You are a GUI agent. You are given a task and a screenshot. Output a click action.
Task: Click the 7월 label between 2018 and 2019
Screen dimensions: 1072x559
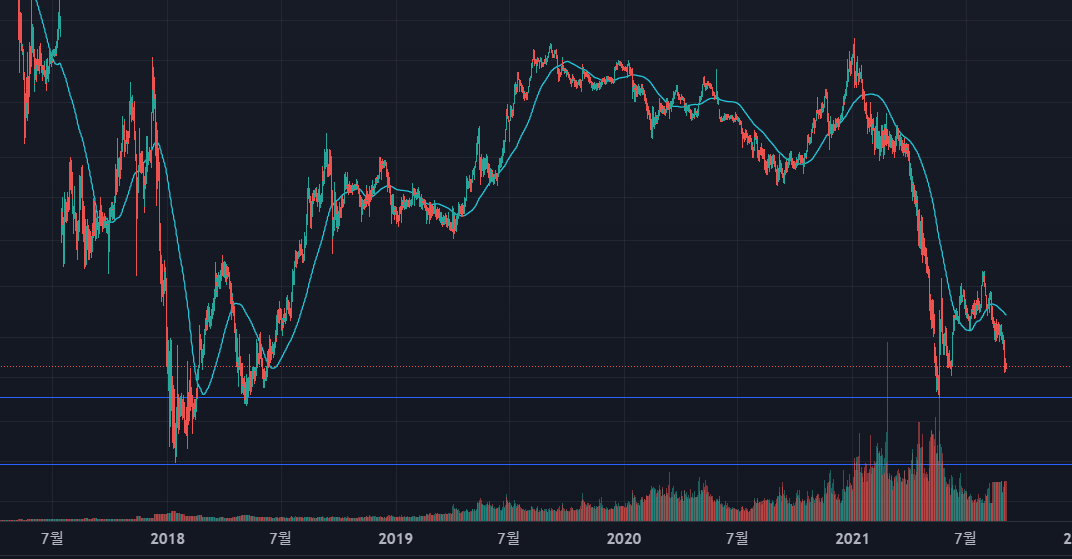pos(280,538)
